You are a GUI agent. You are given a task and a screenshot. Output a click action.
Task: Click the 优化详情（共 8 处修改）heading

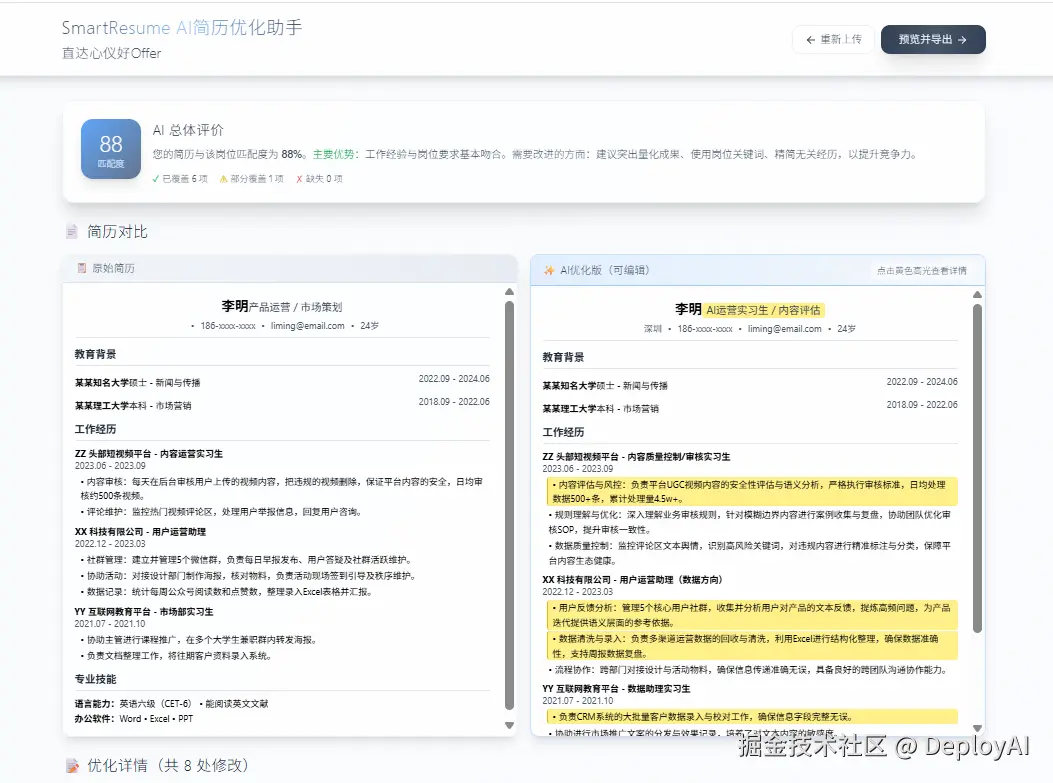point(168,766)
